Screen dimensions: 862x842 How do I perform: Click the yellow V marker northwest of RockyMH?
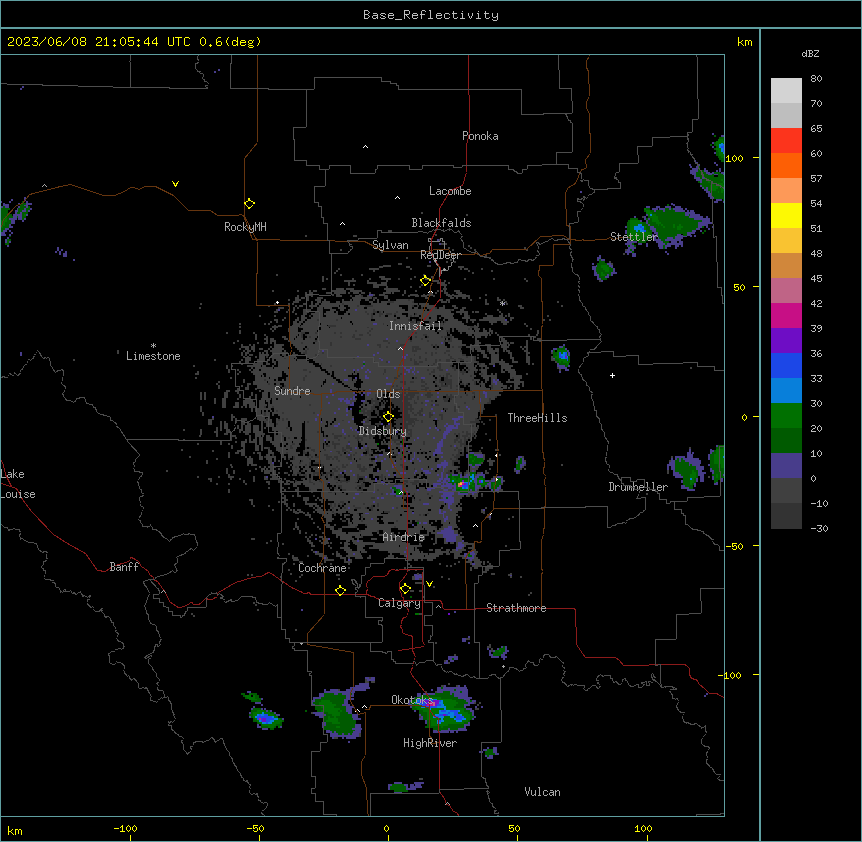[175, 184]
